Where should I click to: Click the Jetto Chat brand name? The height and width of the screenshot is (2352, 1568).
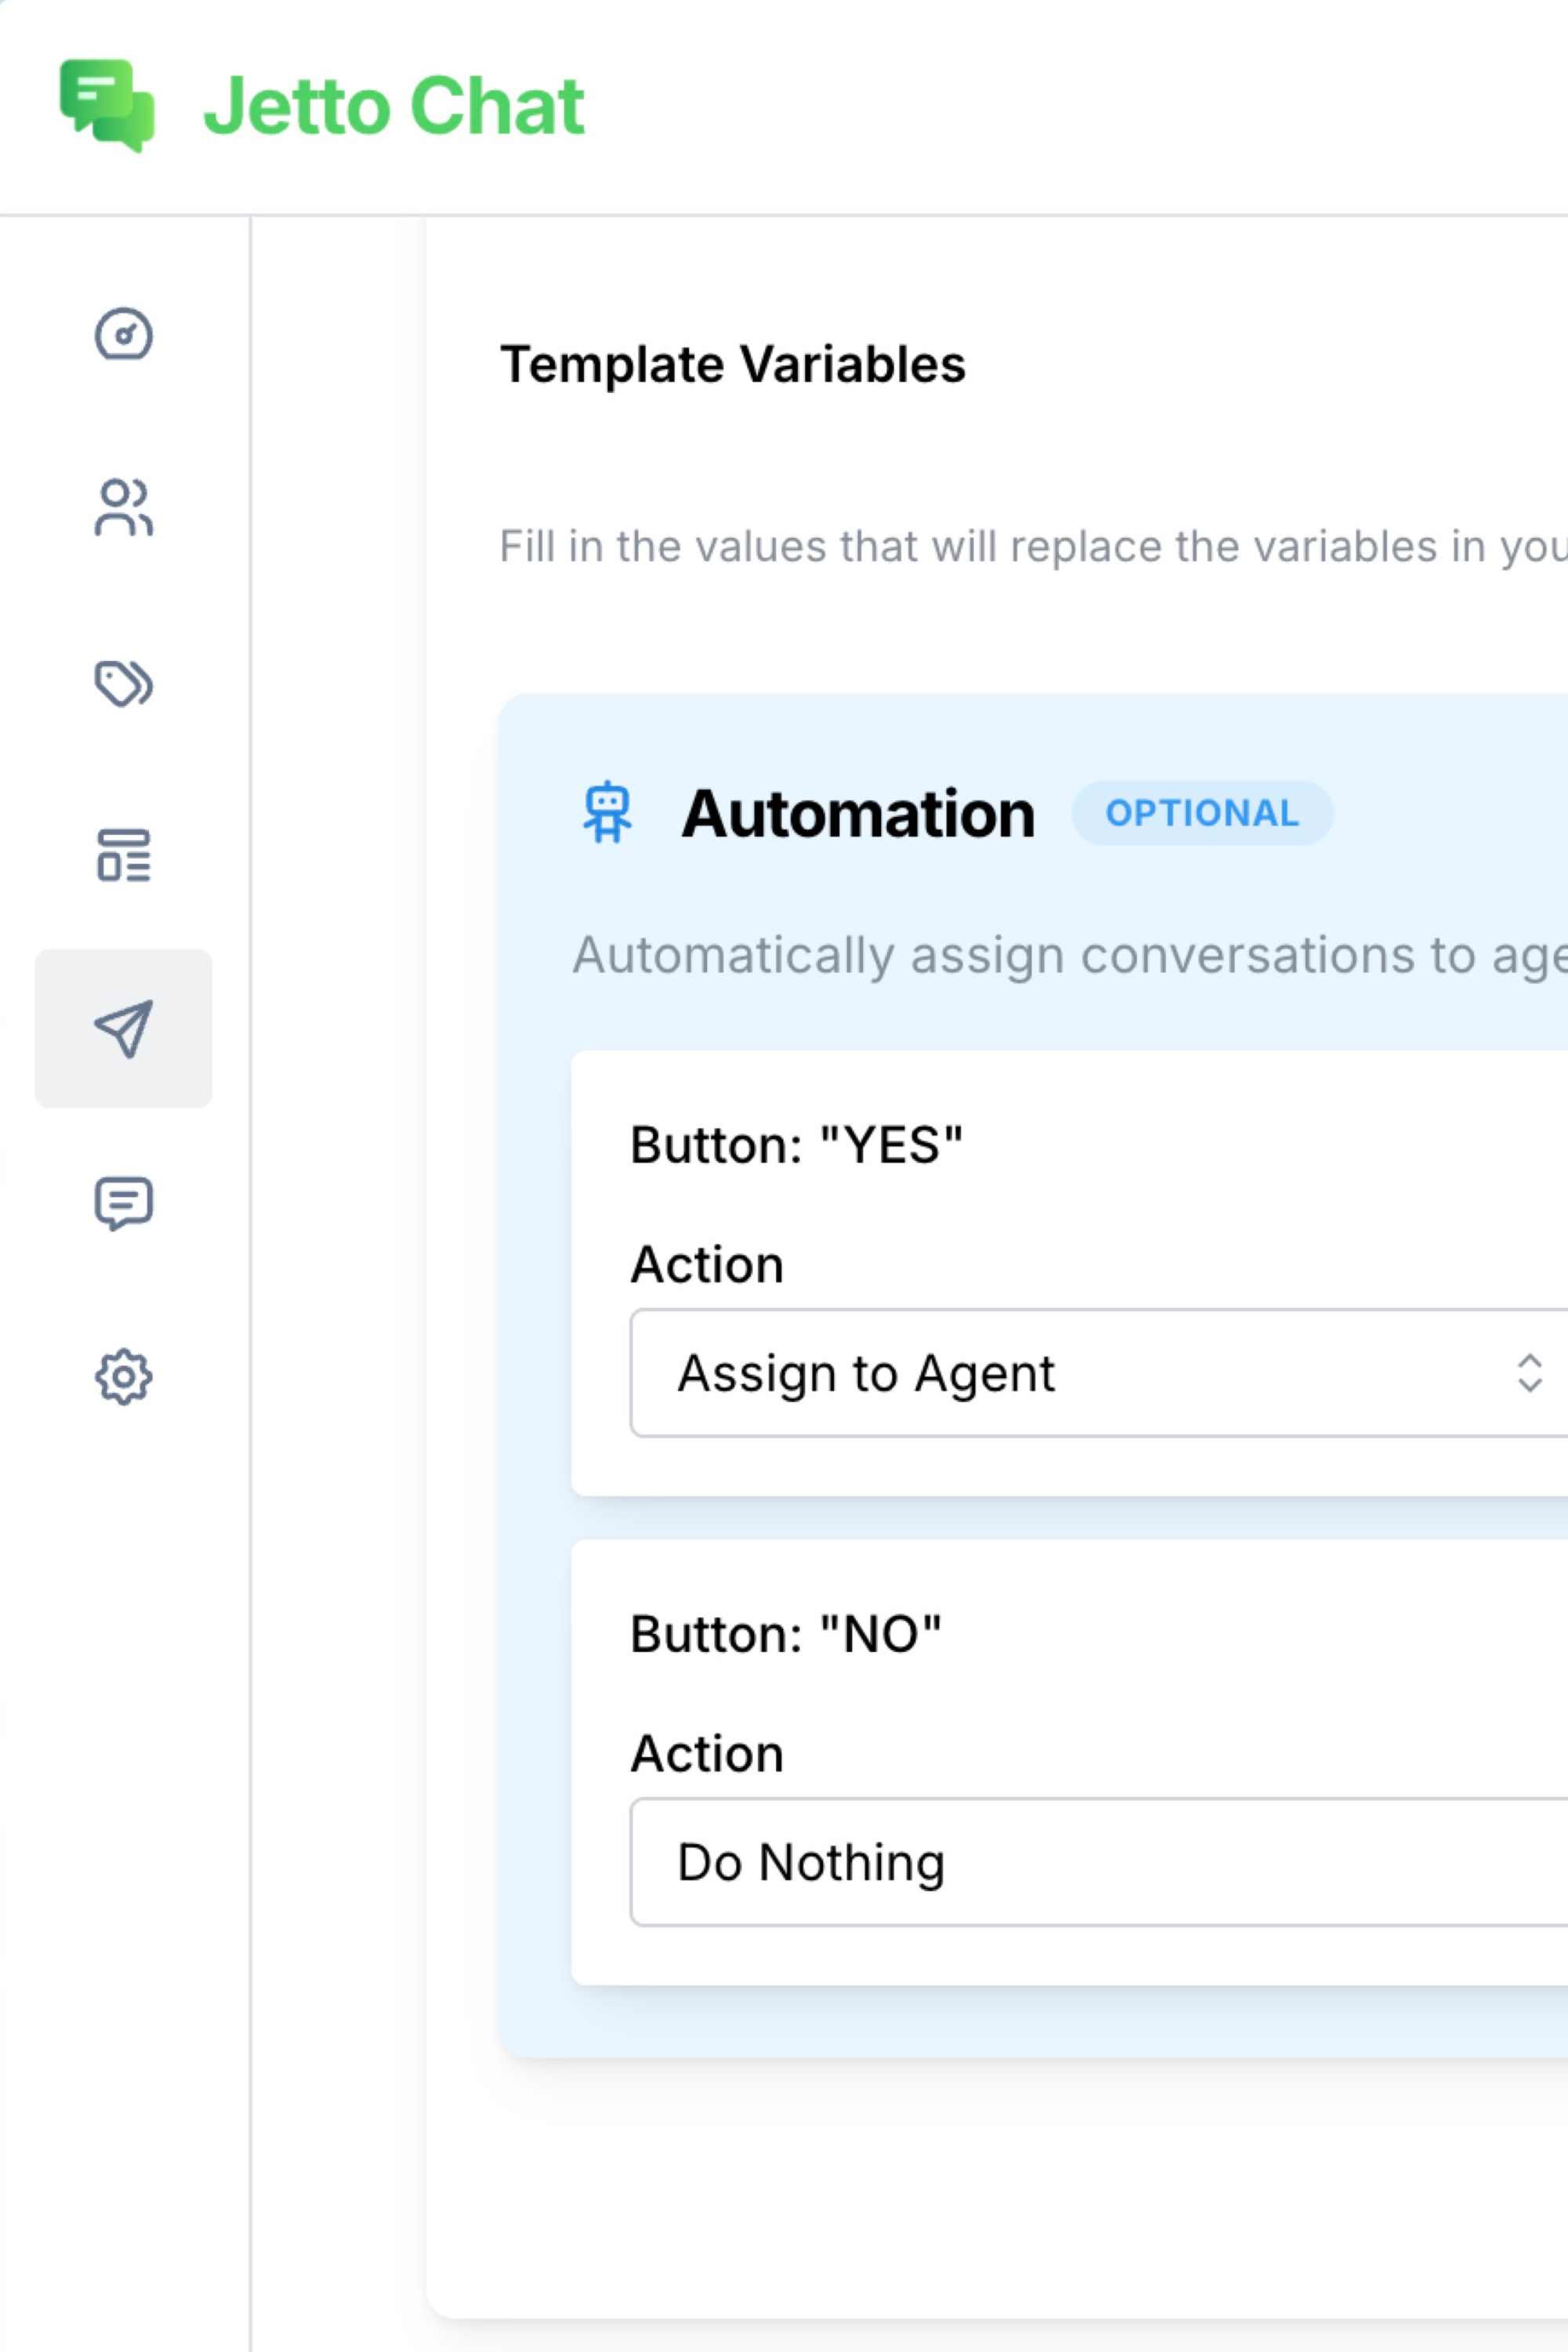coord(394,106)
